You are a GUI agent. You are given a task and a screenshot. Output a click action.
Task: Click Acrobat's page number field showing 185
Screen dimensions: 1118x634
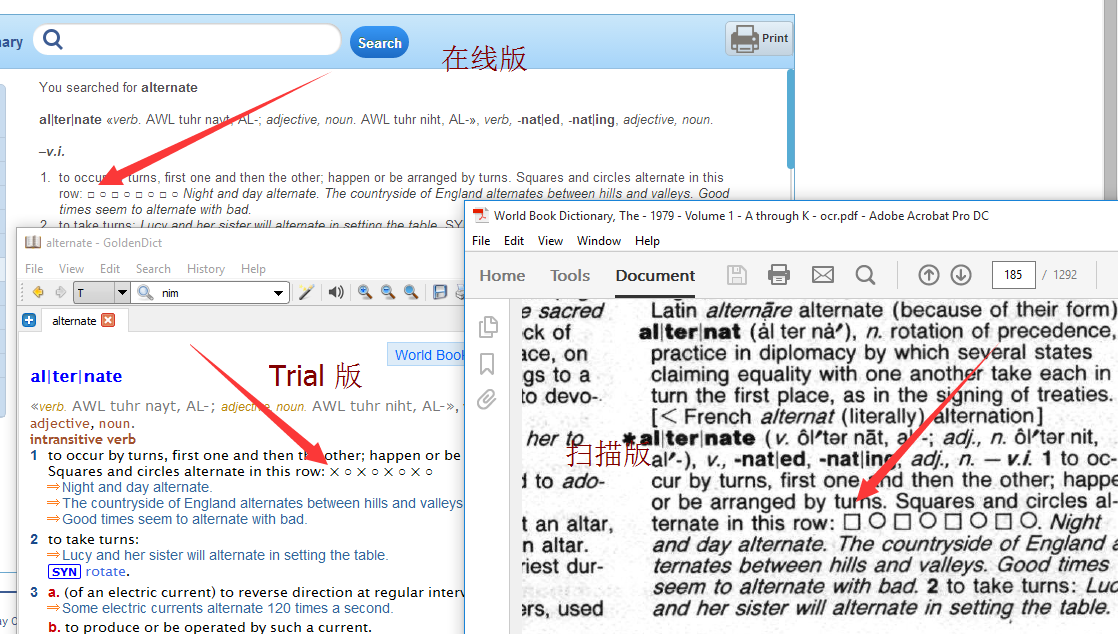(x=1013, y=275)
